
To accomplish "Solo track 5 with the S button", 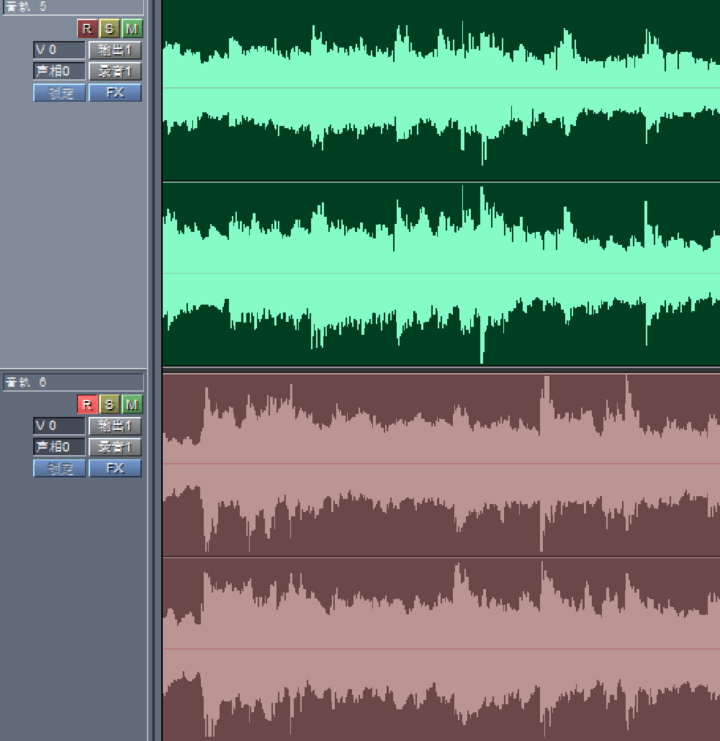I will coord(110,29).
